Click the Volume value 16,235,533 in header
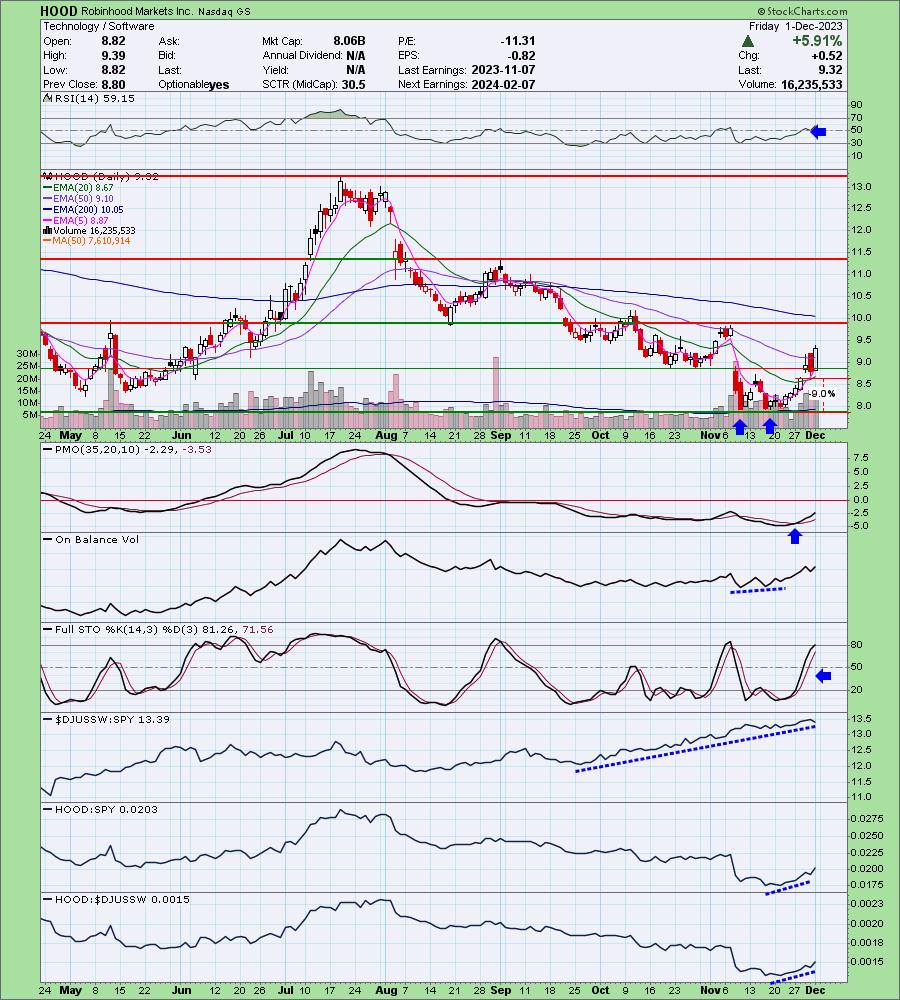Image resolution: width=900 pixels, height=1000 pixels. (811, 84)
